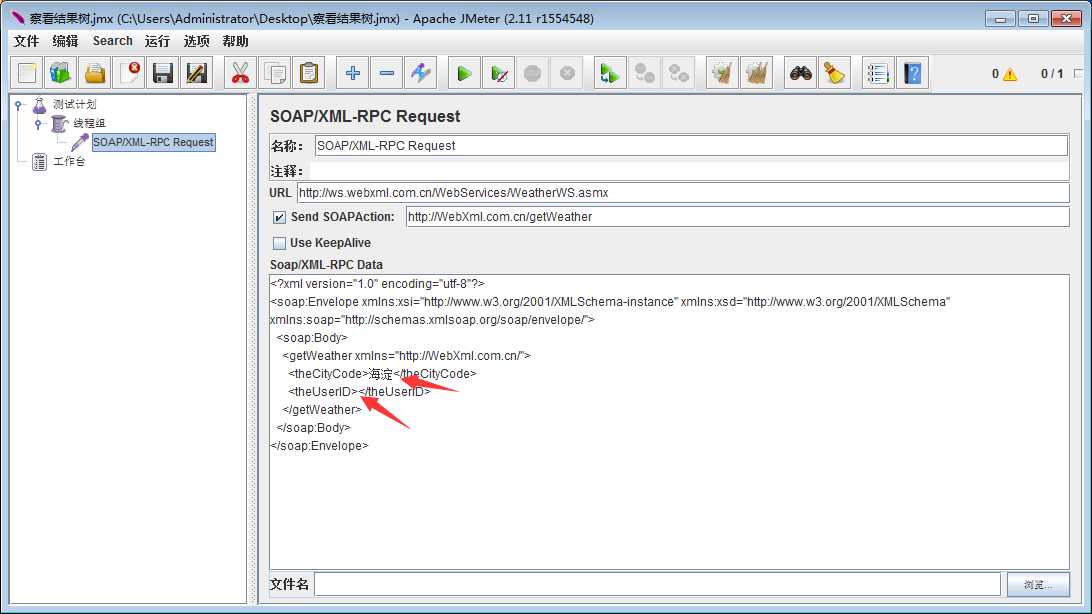Image resolution: width=1092 pixels, height=614 pixels.
Task: Click the Save As icon with pencil
Action: pos(196,72)
